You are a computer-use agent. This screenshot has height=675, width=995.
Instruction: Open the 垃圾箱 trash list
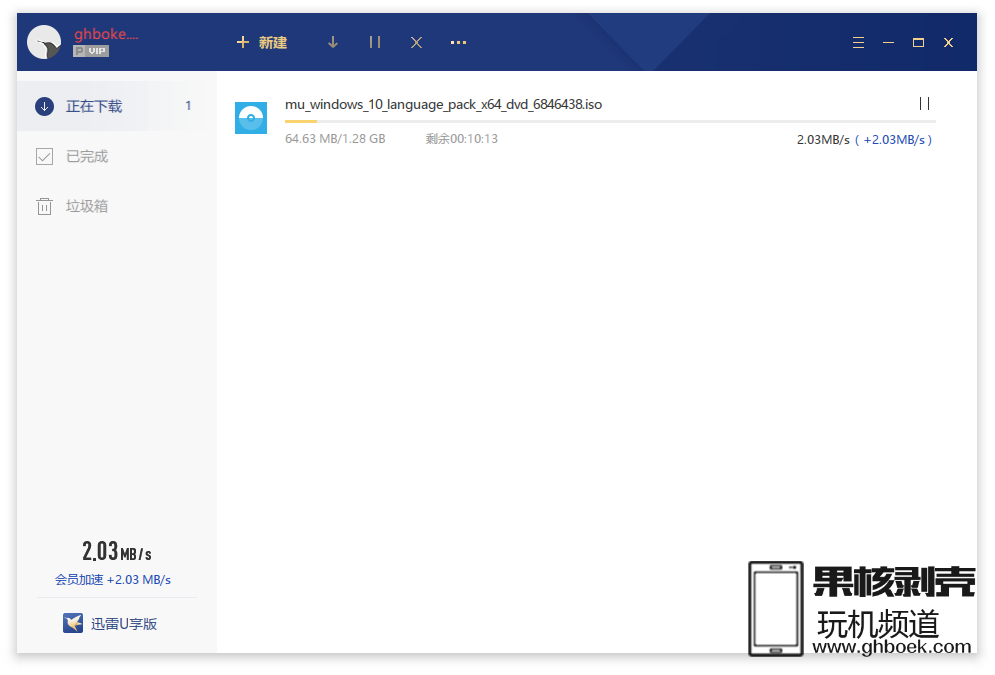coord(87,206)
